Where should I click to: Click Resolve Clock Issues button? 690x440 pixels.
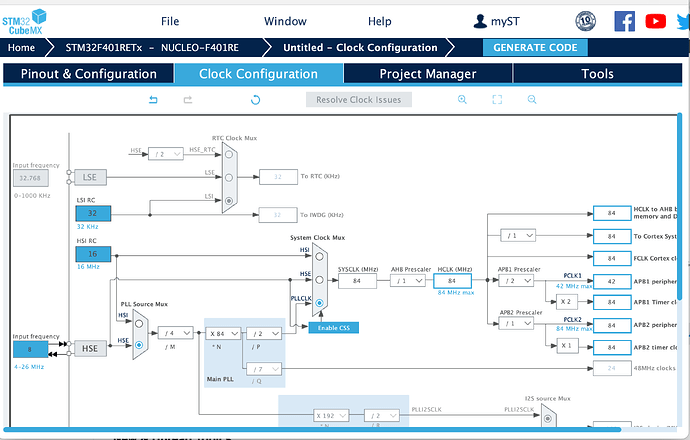pos(359,99)
